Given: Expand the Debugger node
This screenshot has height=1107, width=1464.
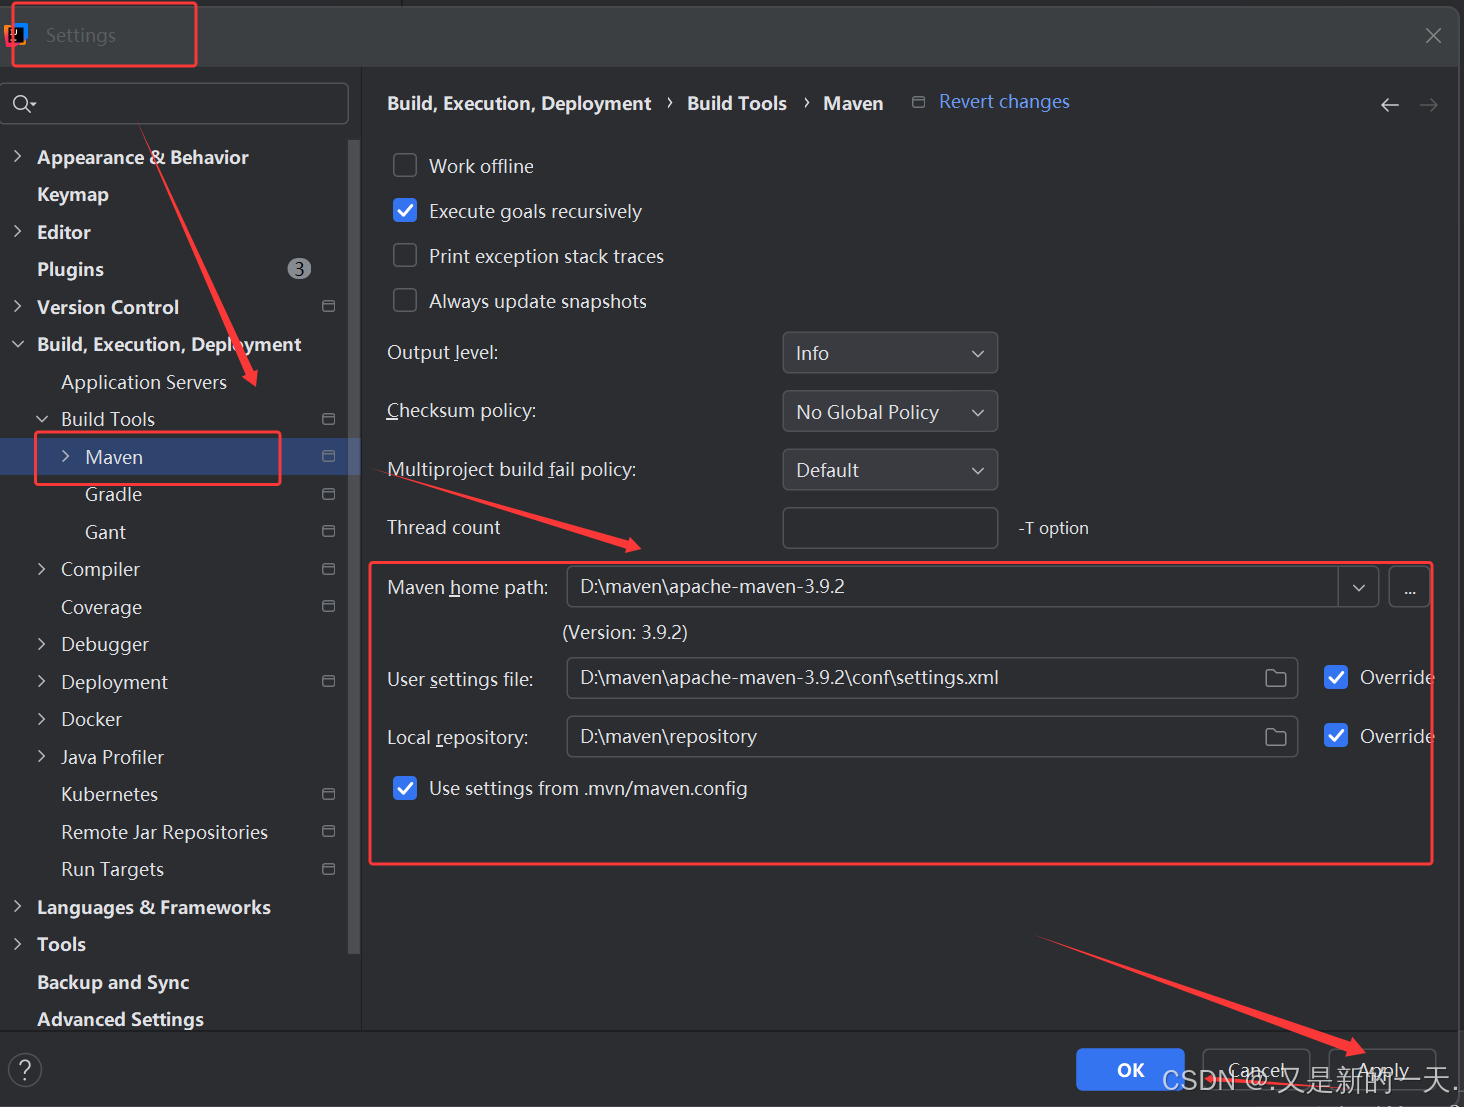Looking at the screenshot, I should 42,644.
